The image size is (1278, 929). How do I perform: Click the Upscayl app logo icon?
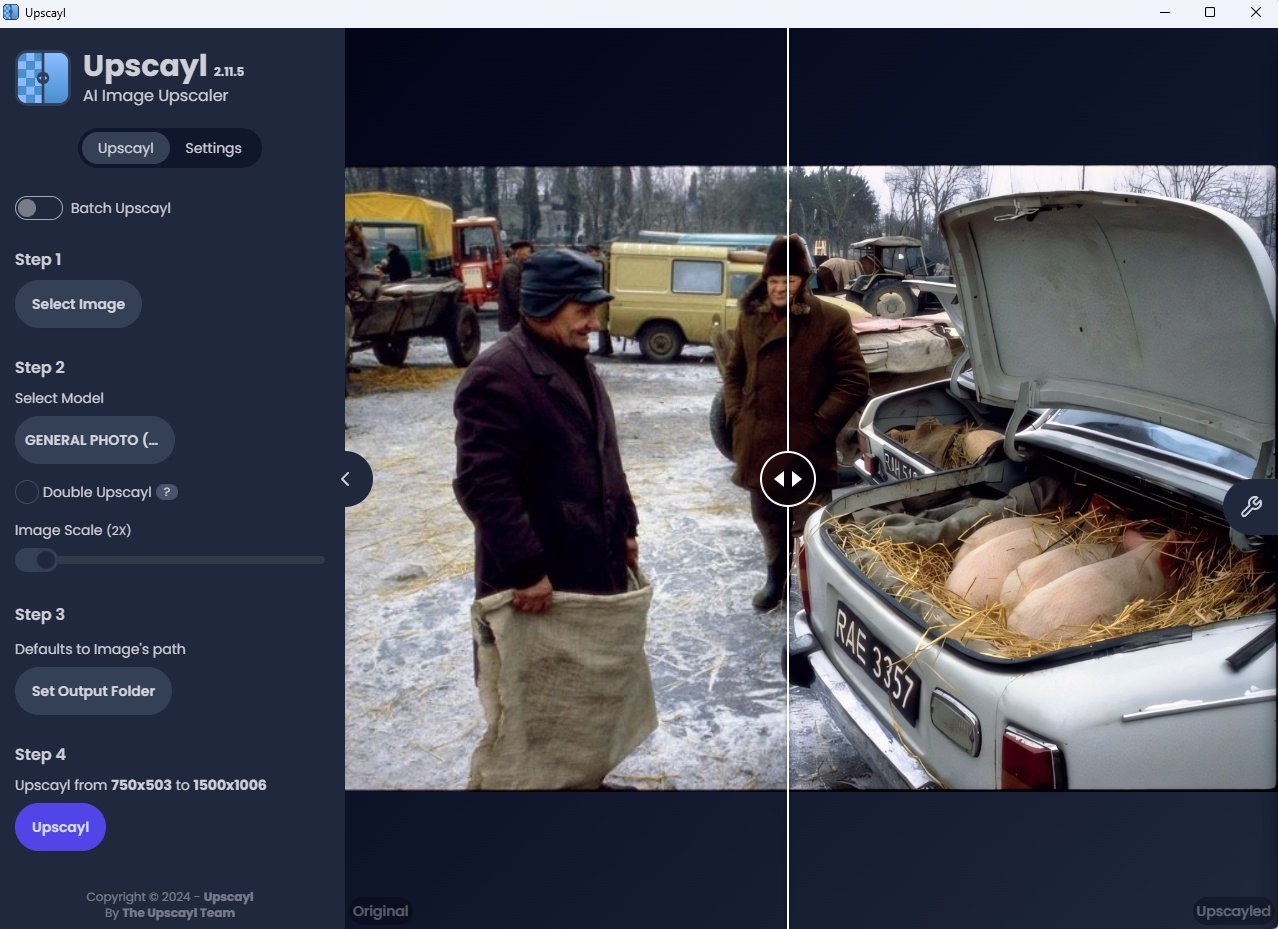click(x=43, y=78)
